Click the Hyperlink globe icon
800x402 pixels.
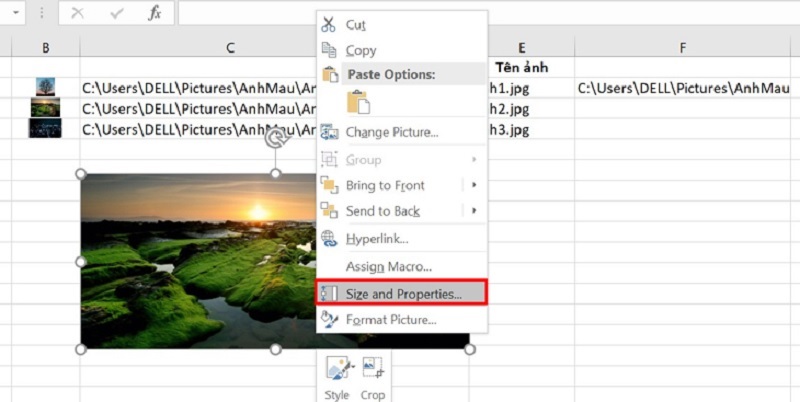(x=329, y=238)
